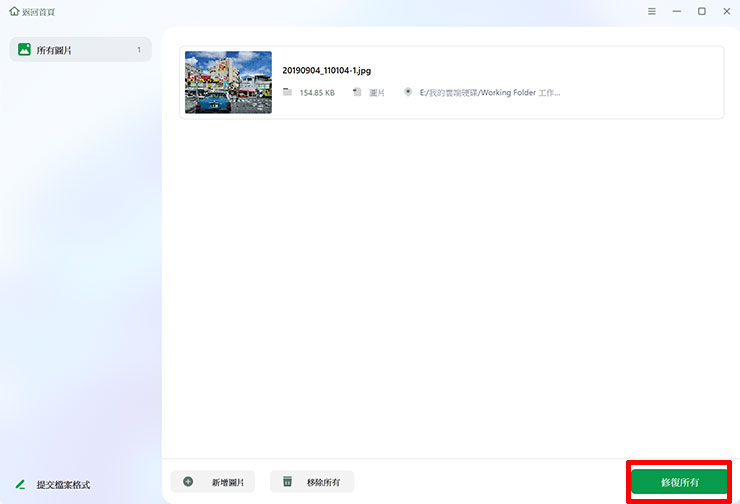Select the street photo thumbnail
740x504 pixels.
point(228,82)
